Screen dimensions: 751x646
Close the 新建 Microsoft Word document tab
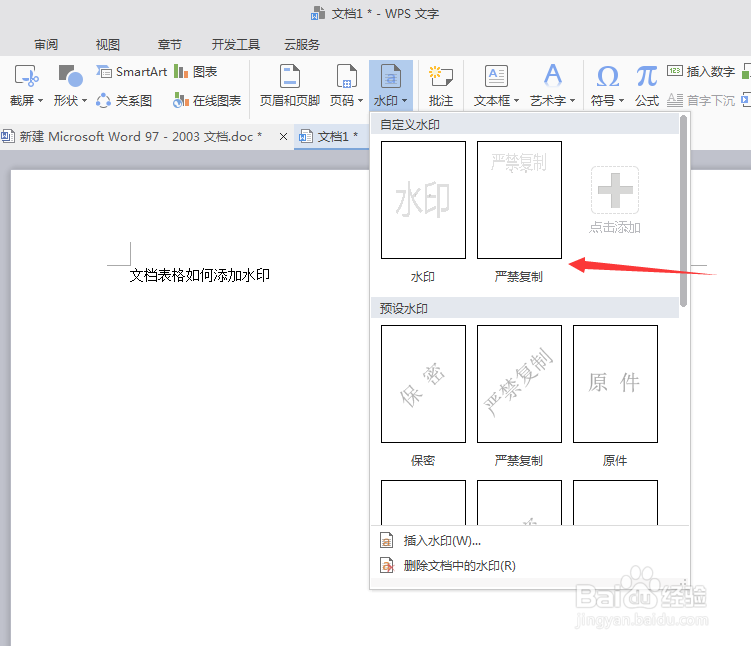click(283, 136)
